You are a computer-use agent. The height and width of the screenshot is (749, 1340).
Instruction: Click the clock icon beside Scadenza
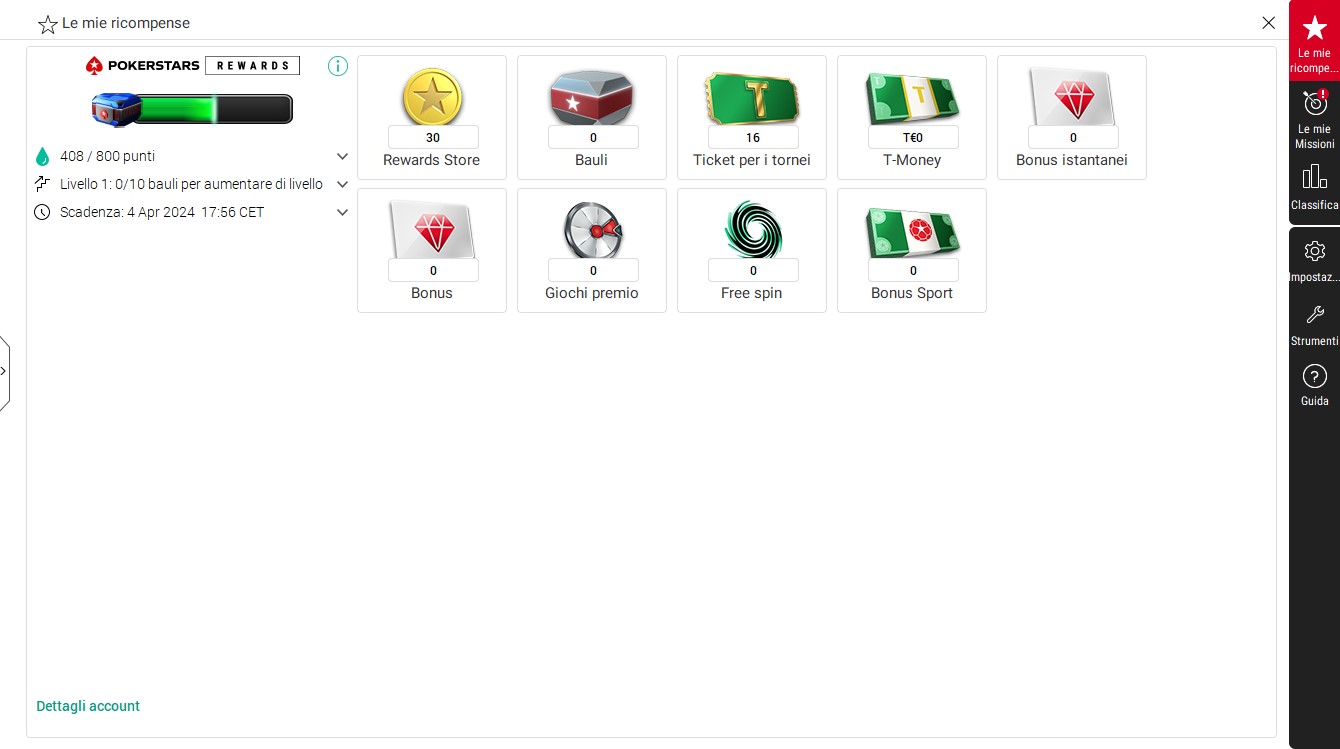pyautogui.click(x=42, y=212)
